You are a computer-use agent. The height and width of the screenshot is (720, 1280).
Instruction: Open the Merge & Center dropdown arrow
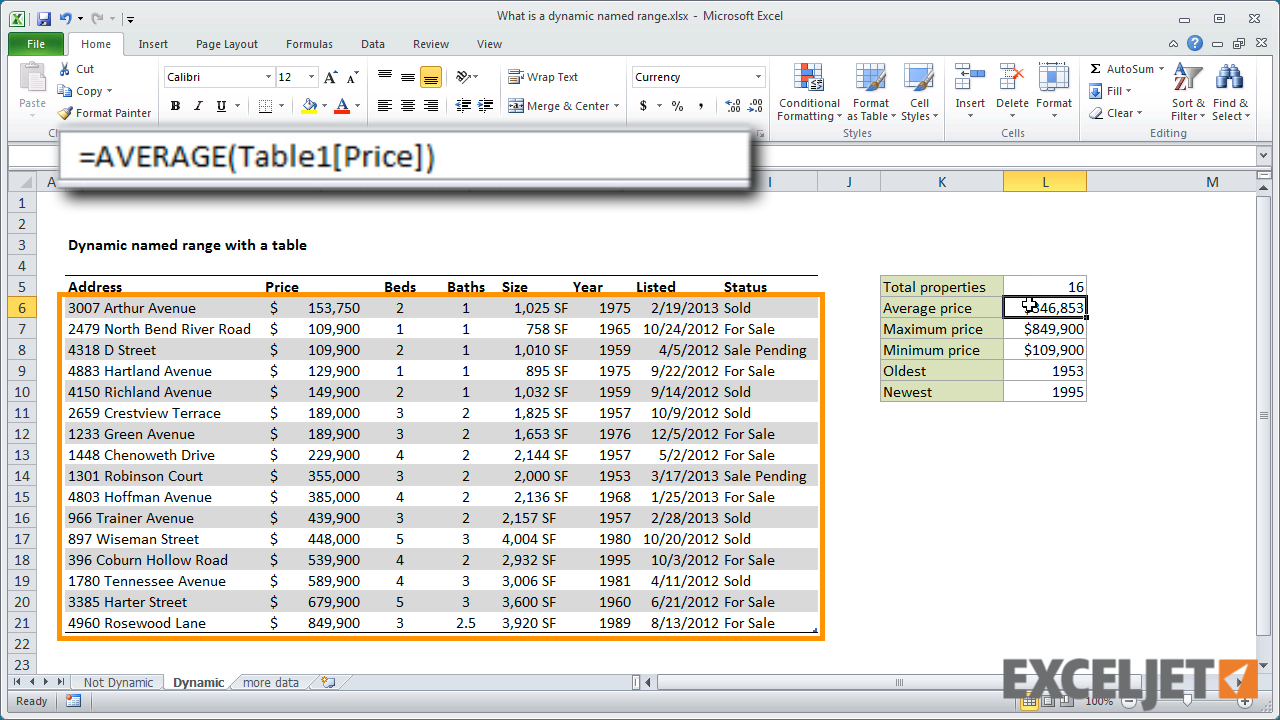[617, 106]
